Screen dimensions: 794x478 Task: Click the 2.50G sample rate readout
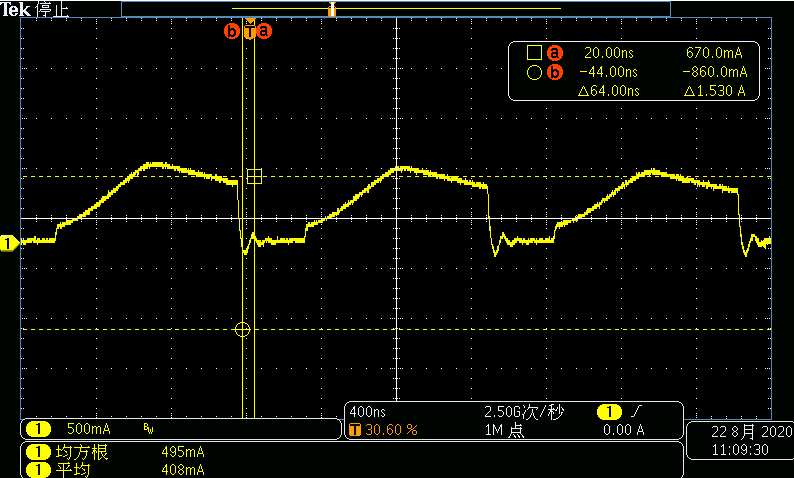point(524,412)
